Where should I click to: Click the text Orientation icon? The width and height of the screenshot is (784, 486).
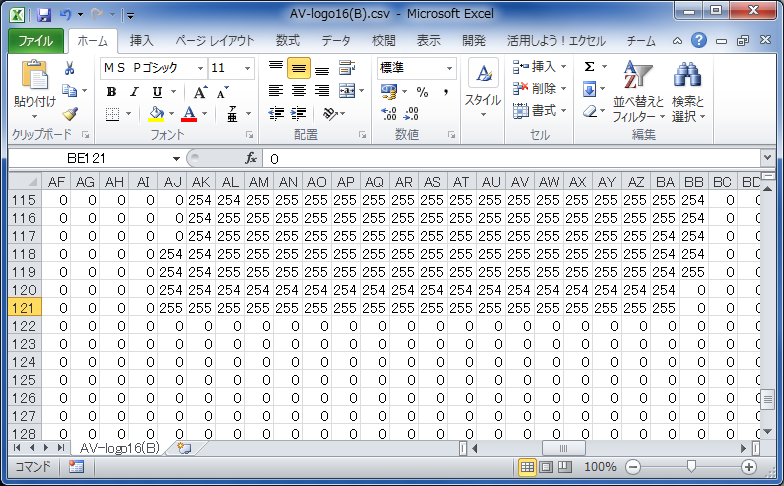(x=330, y=114)
